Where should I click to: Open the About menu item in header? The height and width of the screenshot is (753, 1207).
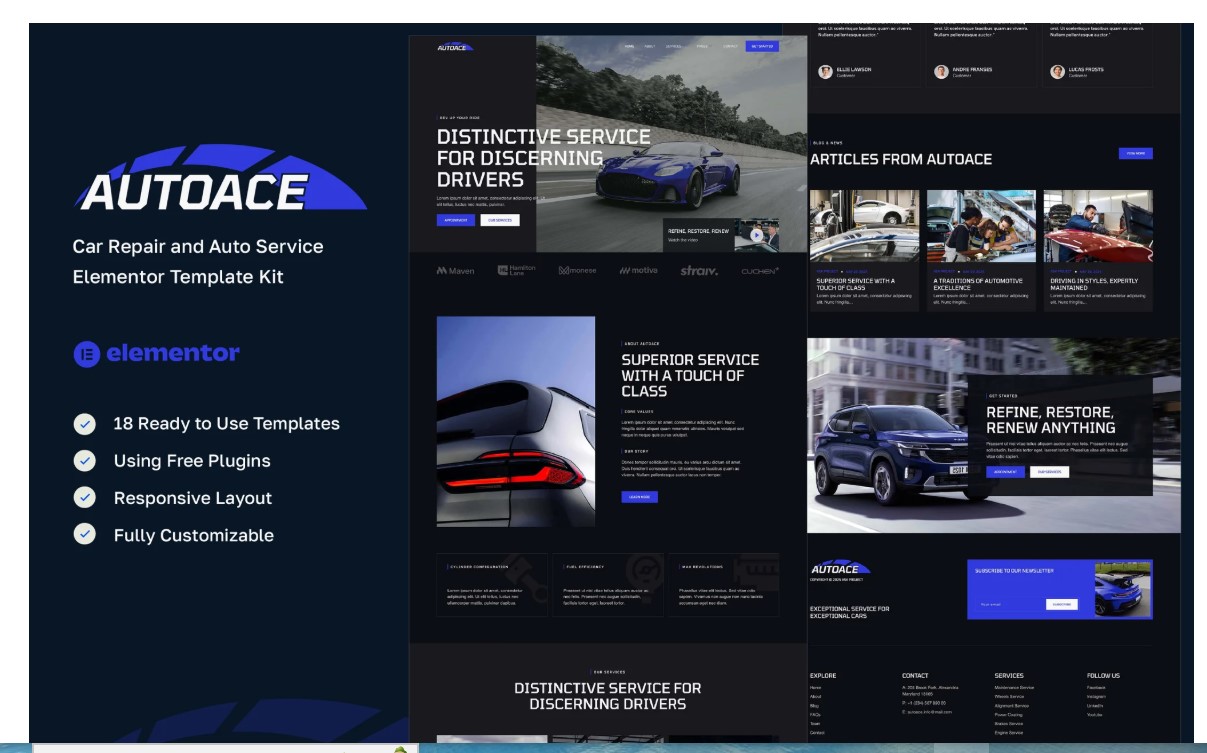point(650,46)
